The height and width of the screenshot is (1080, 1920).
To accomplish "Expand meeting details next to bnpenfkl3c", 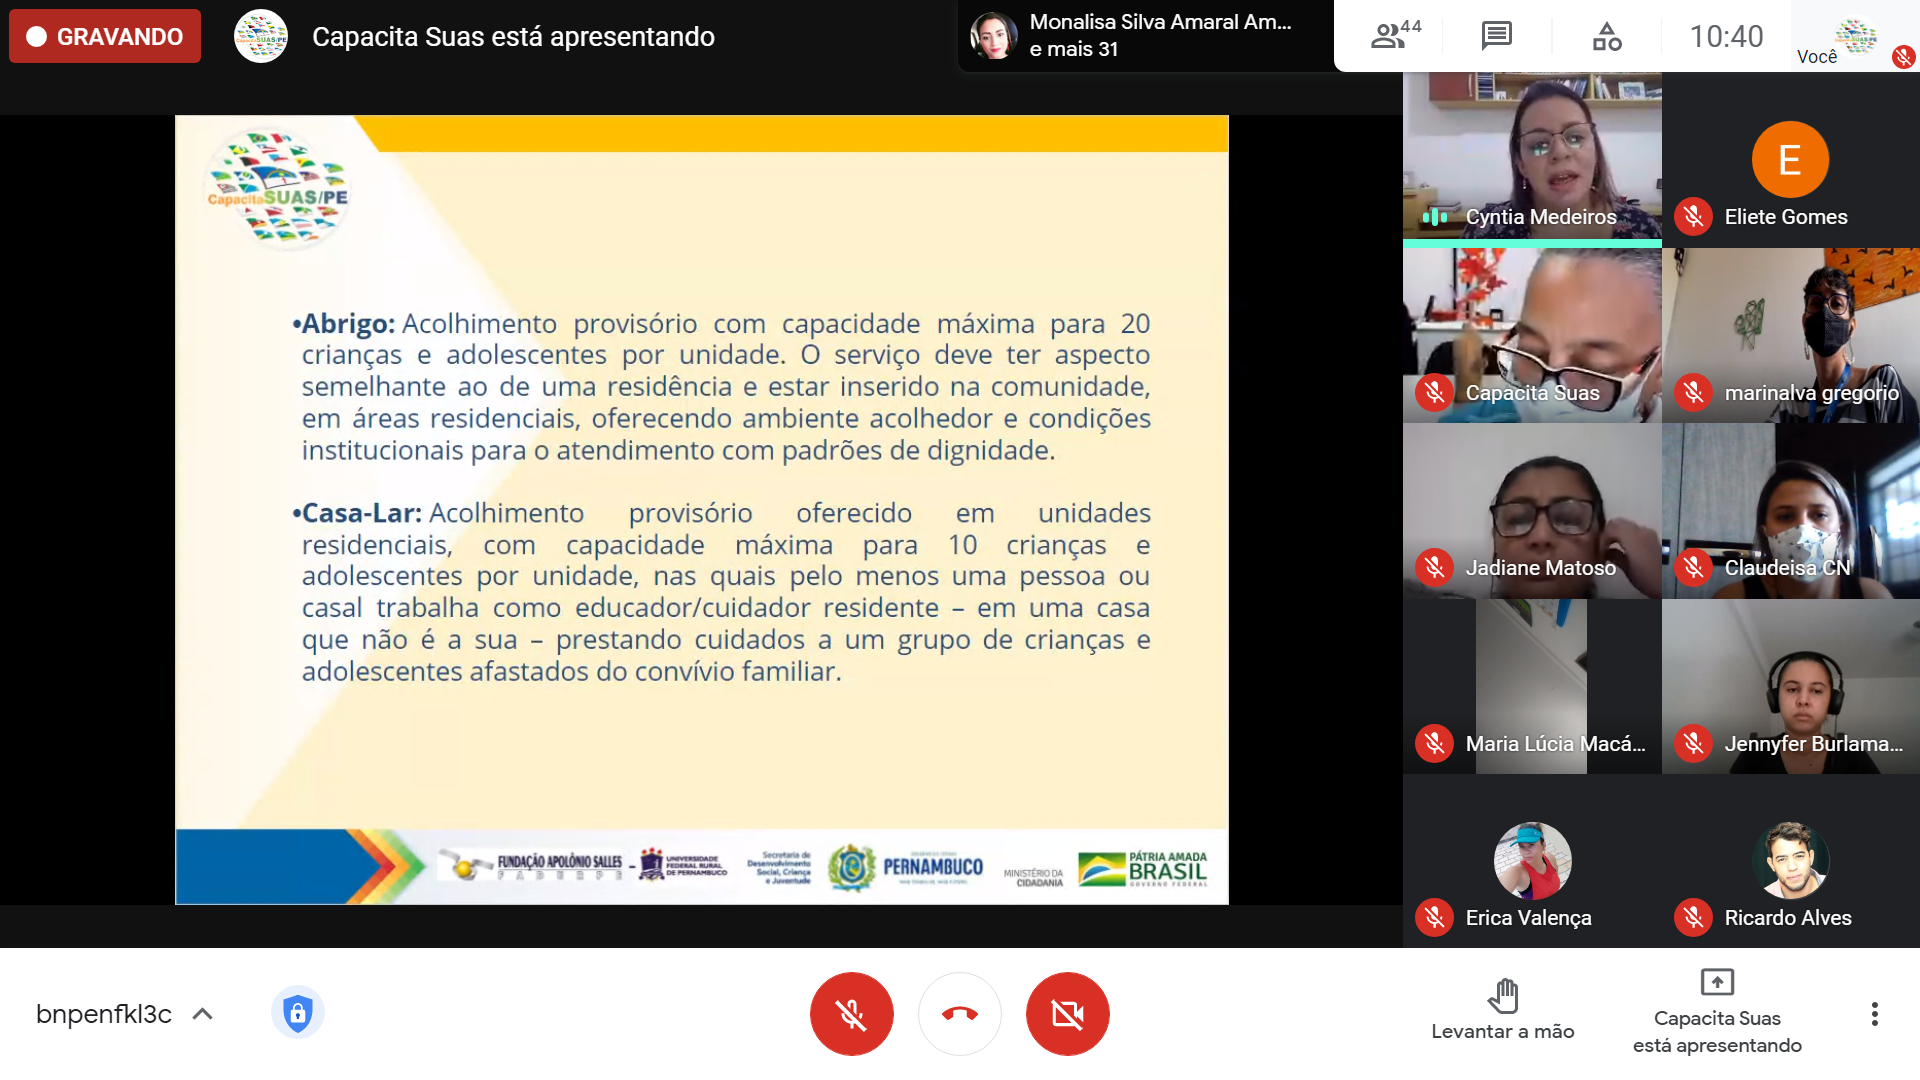I will [203, 1013].
